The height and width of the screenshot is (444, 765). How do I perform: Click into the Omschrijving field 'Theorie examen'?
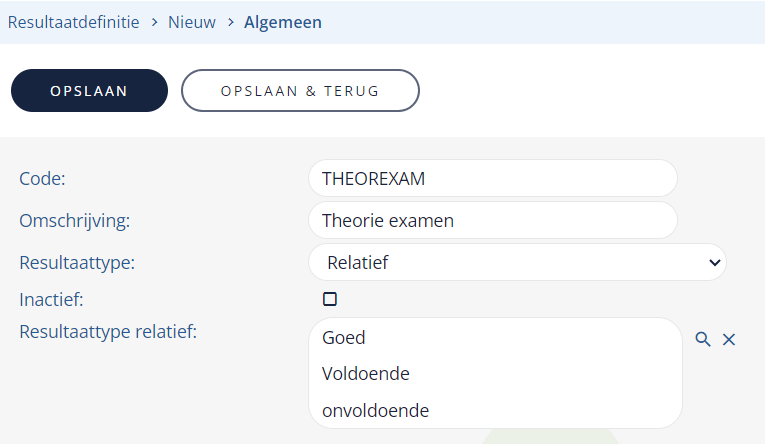[493, 221]
